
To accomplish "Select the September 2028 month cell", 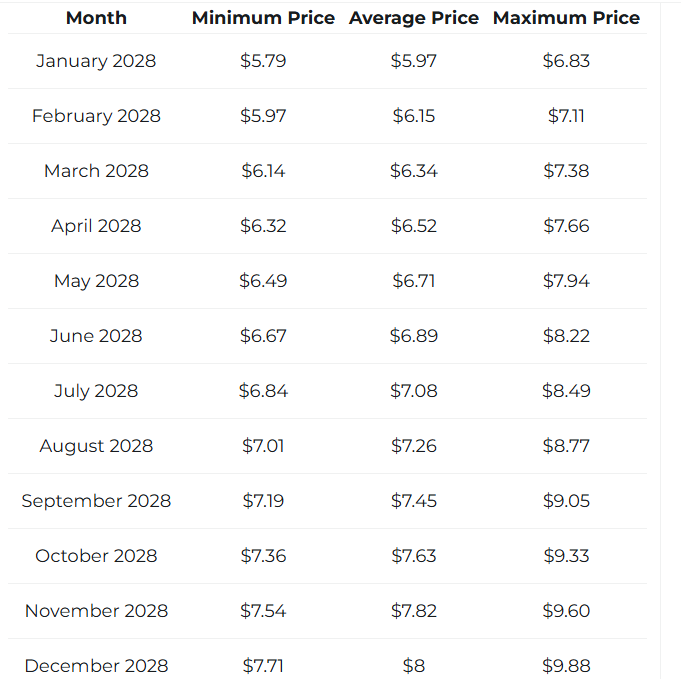I will 96,501.
